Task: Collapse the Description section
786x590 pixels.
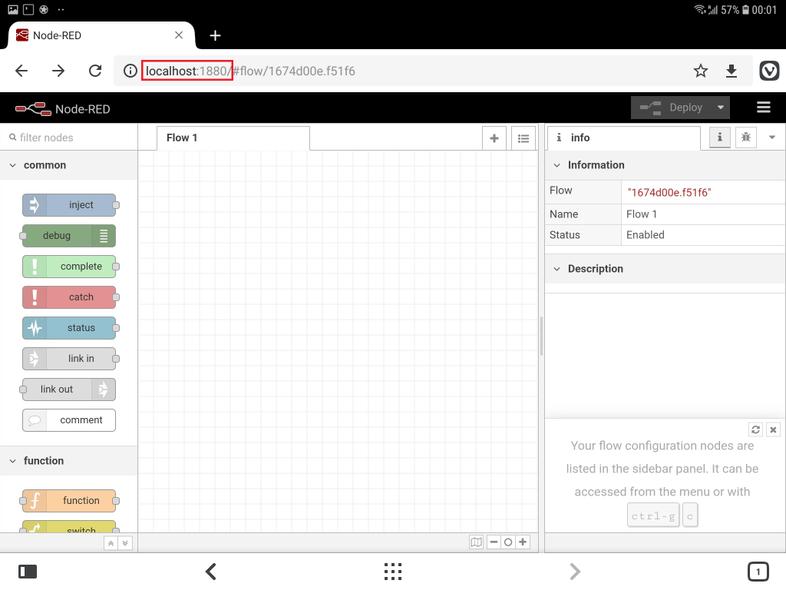Action: coord(557,269)
